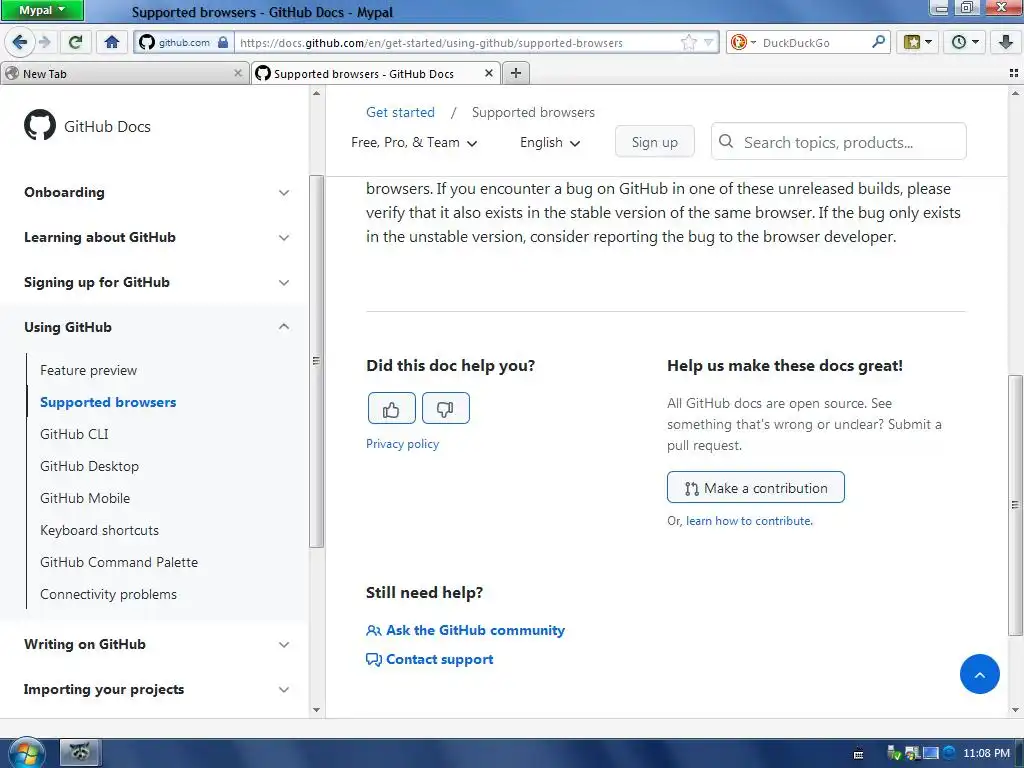Open a new tab with the plus button
Image resolution: width=1024 pixels, height=768 pixels.
516,73
